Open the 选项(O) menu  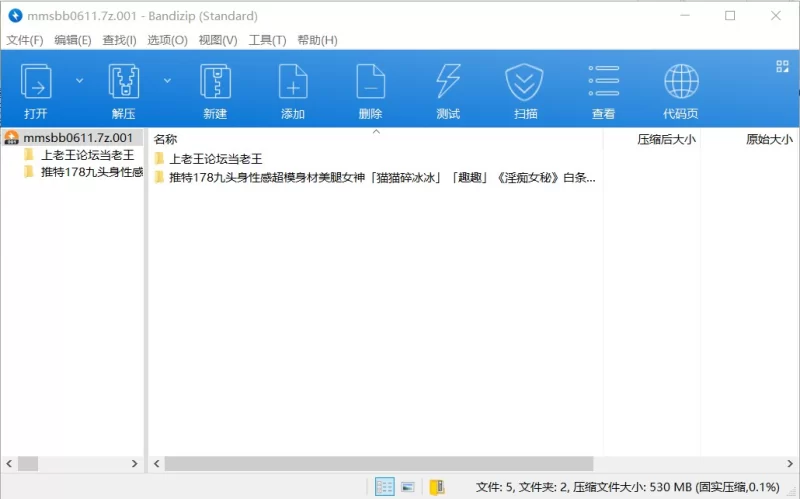click(x=167, y=40)
